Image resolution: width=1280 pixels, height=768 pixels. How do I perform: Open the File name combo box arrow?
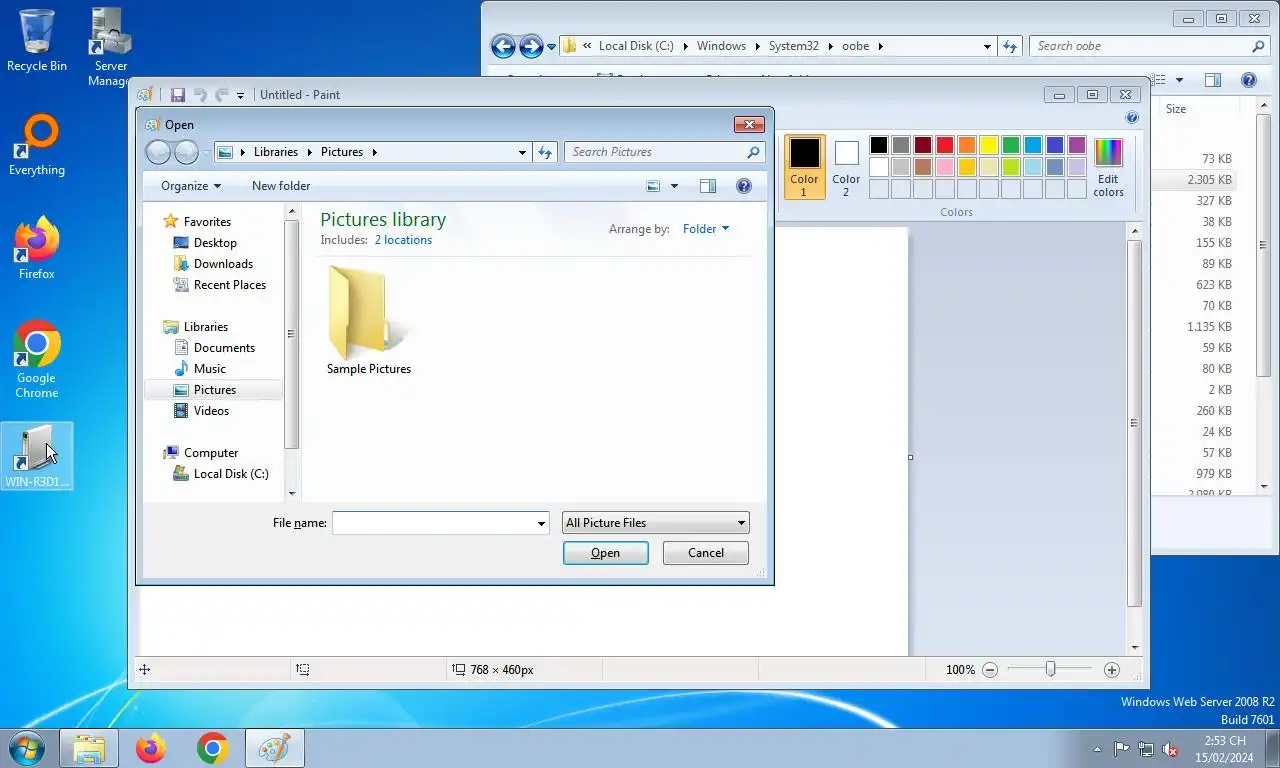pyautogui.click(x=542, y=523)
